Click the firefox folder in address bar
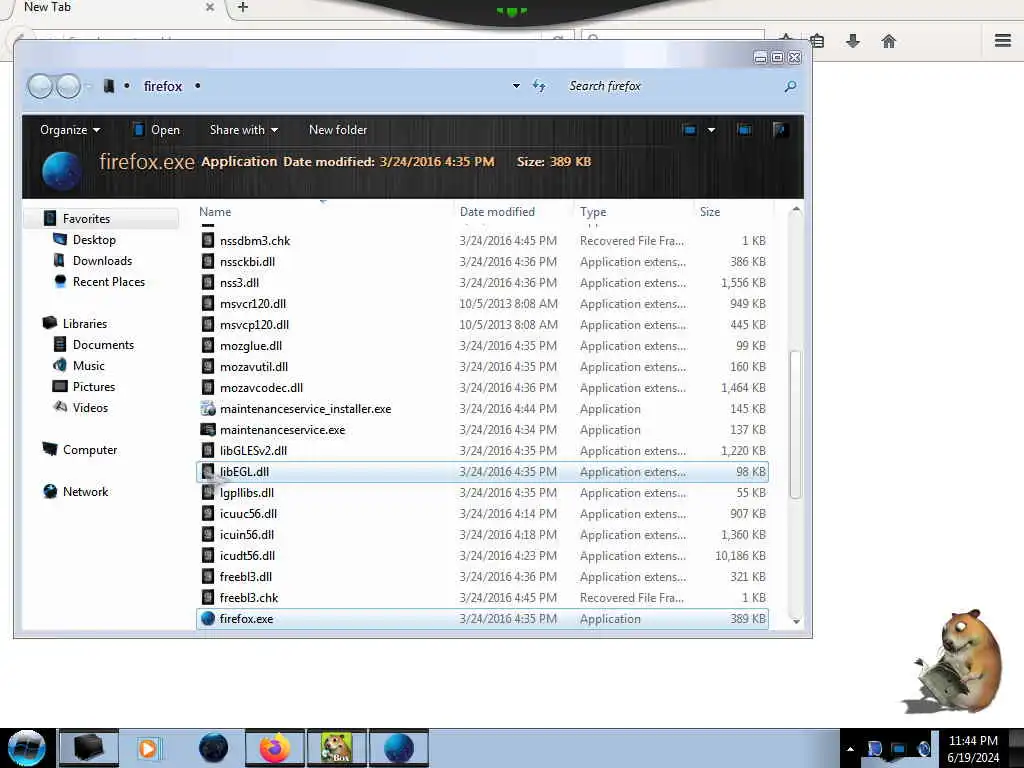Image resolution: width=1024 pixels, height=768 pixels. 163,86
